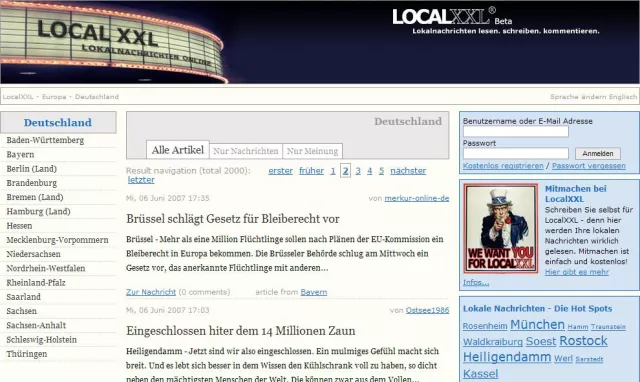Open the Werl hot spot

(x=563, y=358)
